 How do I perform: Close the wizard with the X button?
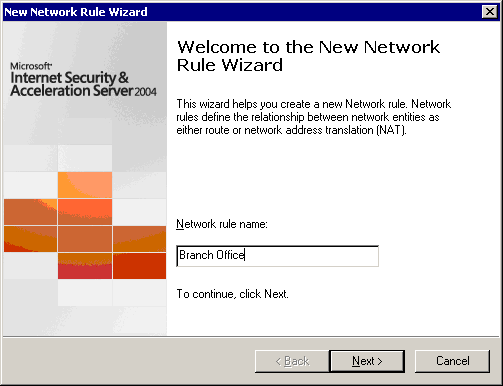coord(490,12)
